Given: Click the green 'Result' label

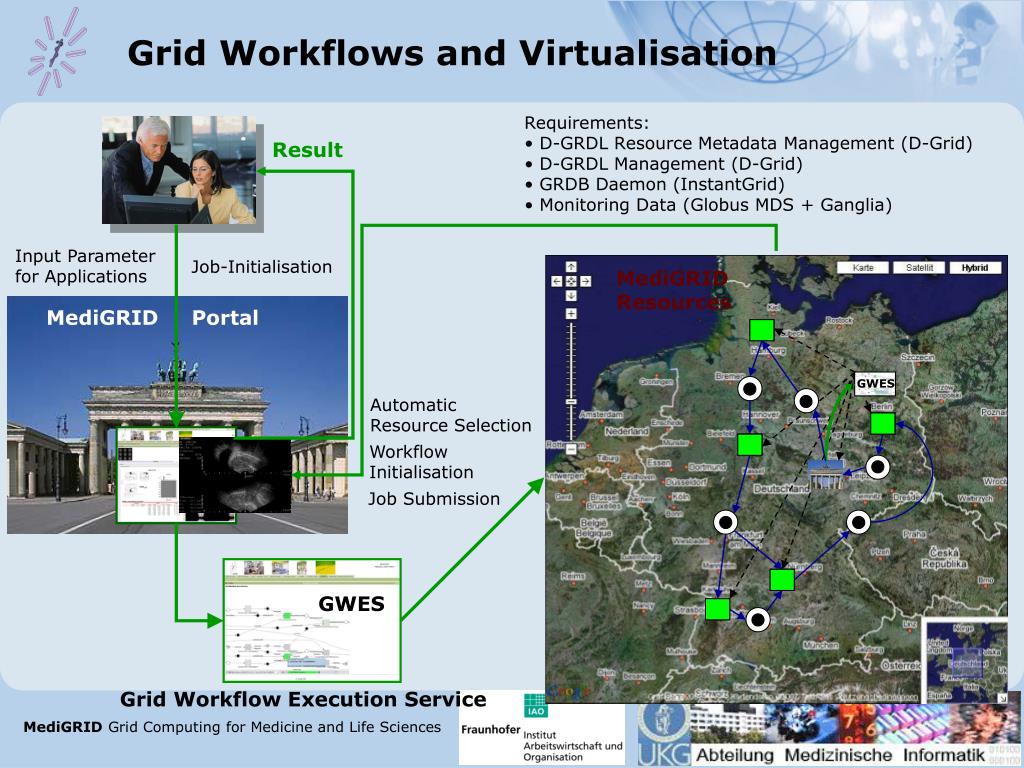Looking at the screenshot, I should (308, 150).
